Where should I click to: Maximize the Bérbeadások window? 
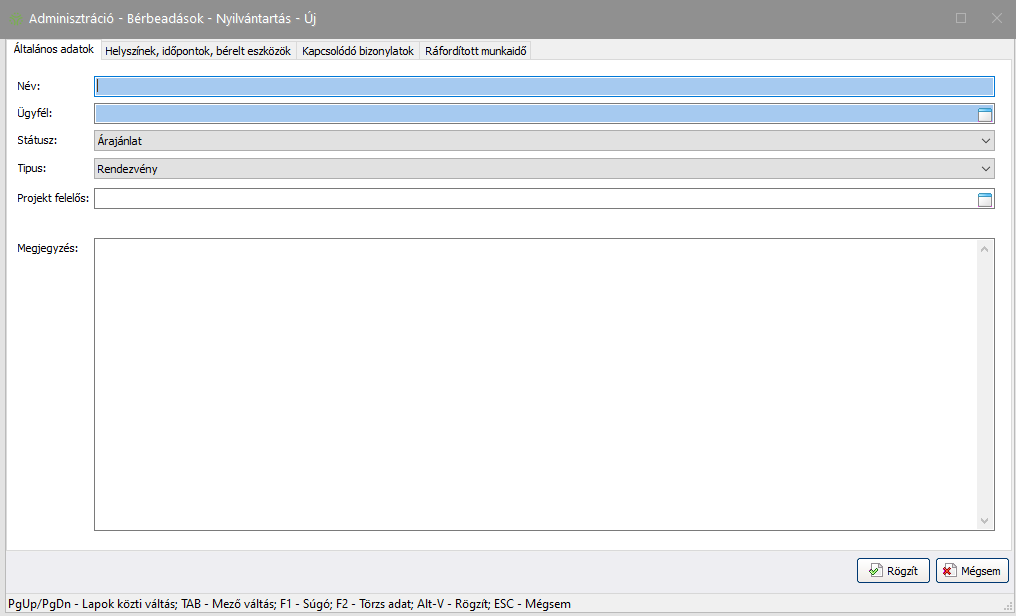pyautogui.click(x=961, y=18)
